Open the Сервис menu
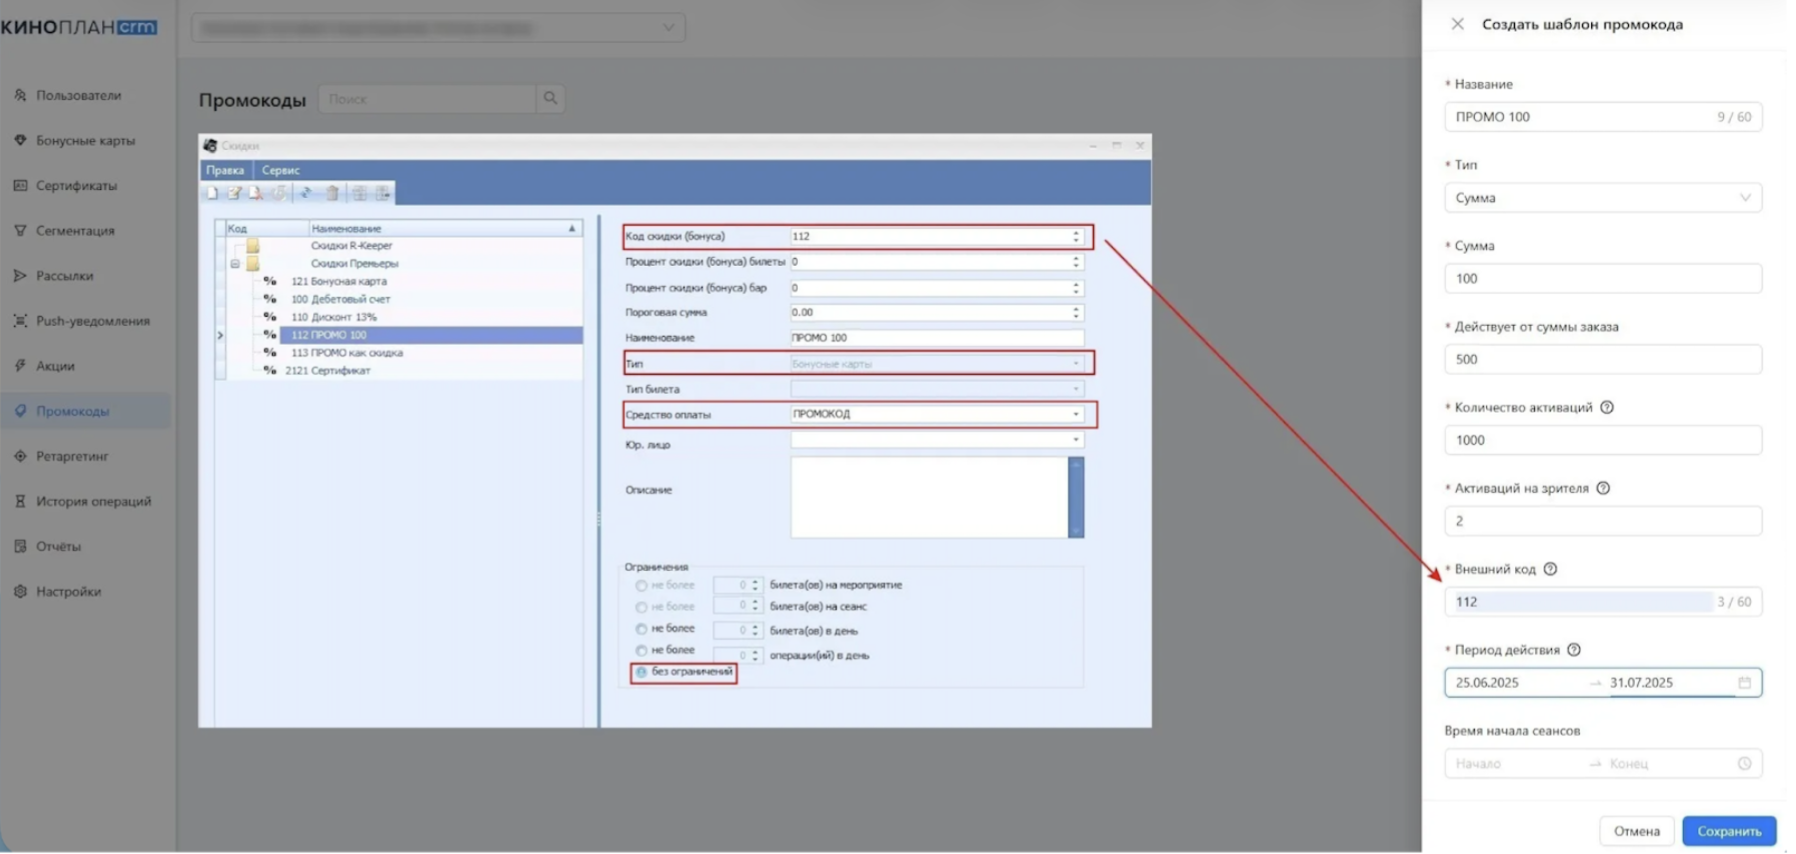The image size is (1796, 854). coord(281,170)
